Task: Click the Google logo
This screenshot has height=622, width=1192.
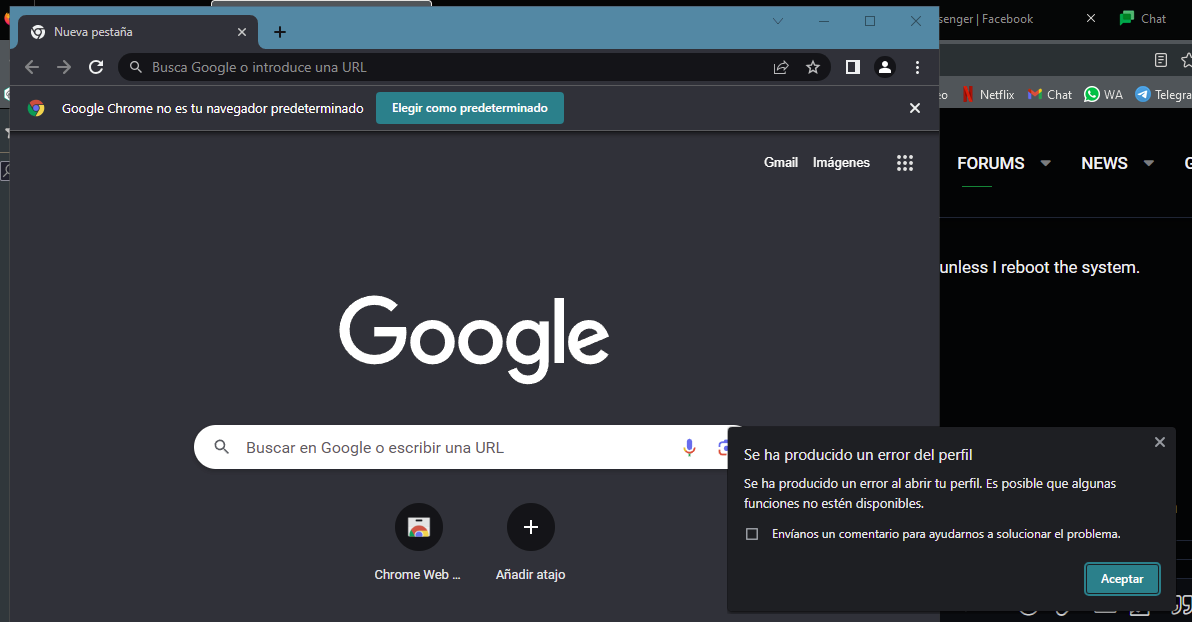Action: click(474, 339)
